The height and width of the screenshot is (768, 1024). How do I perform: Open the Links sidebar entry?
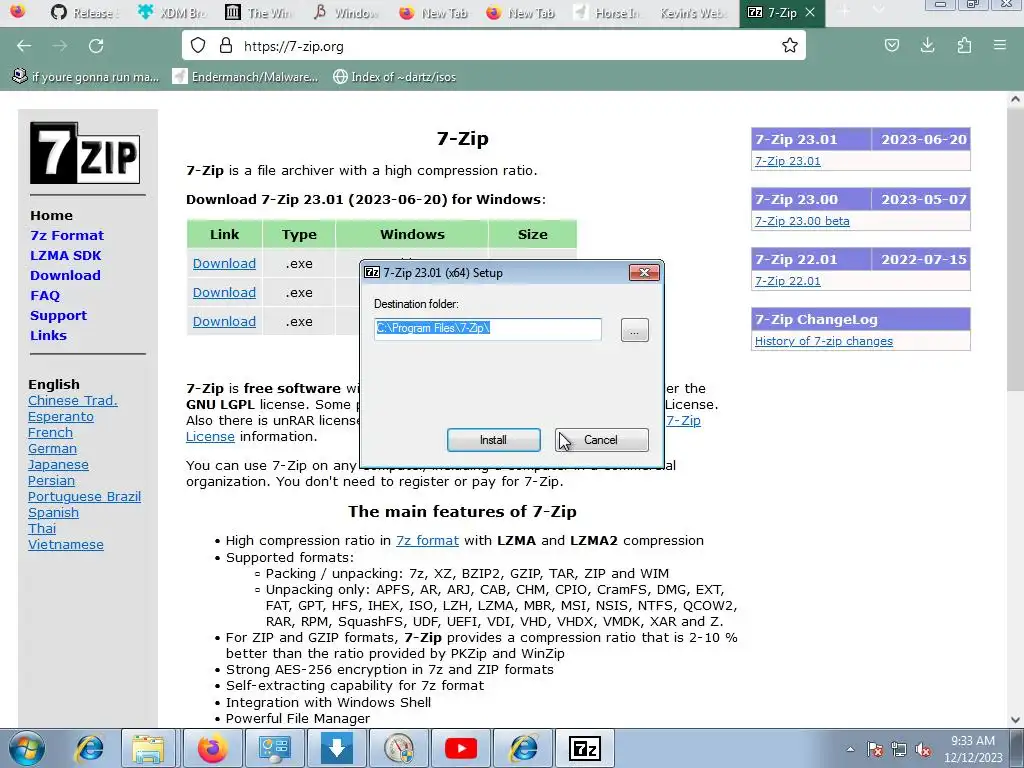(x=48, y=335)
